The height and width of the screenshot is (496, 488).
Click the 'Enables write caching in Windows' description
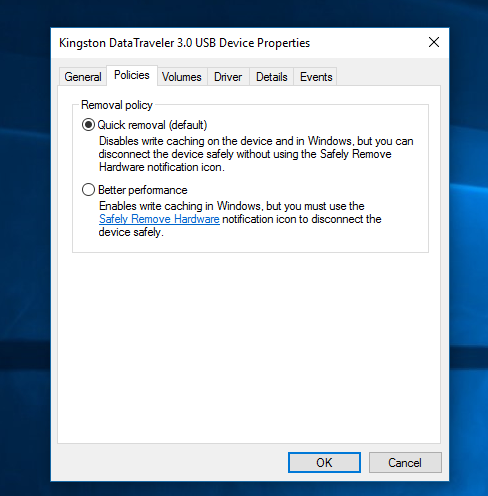pyautogui.click(x=240, y=219)
